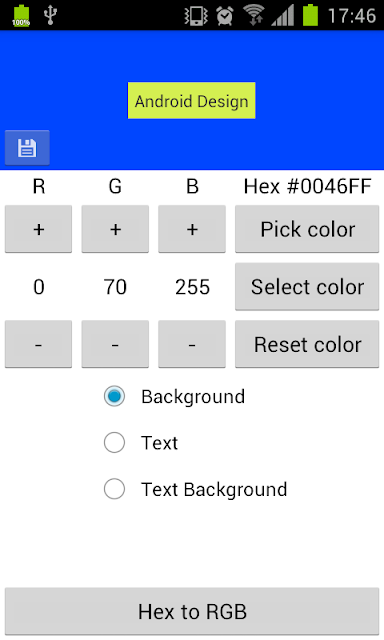The width and height of the screenshot is (384, 640).
Task: Tap the alarm clock status icon
Action: coord(225,16)
